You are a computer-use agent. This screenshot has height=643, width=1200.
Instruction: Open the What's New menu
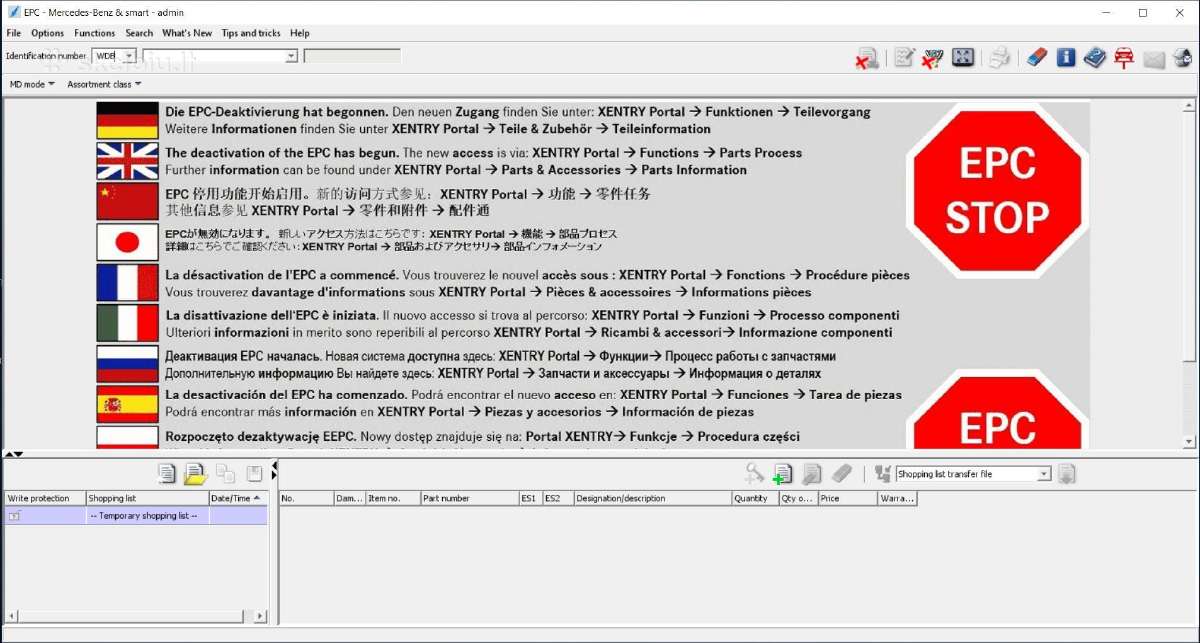pos(187,33)
